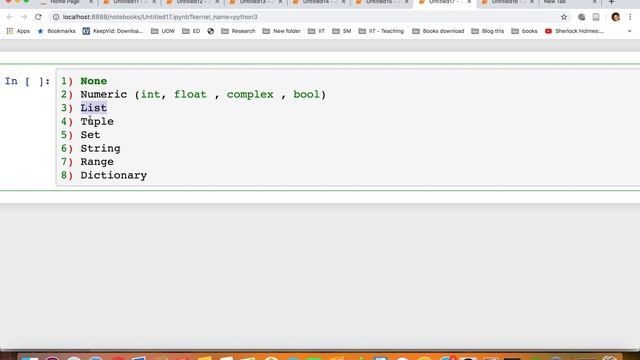Reload the notebook page
The height and width of the screenshot is (360, 640).
click(38, 17)
